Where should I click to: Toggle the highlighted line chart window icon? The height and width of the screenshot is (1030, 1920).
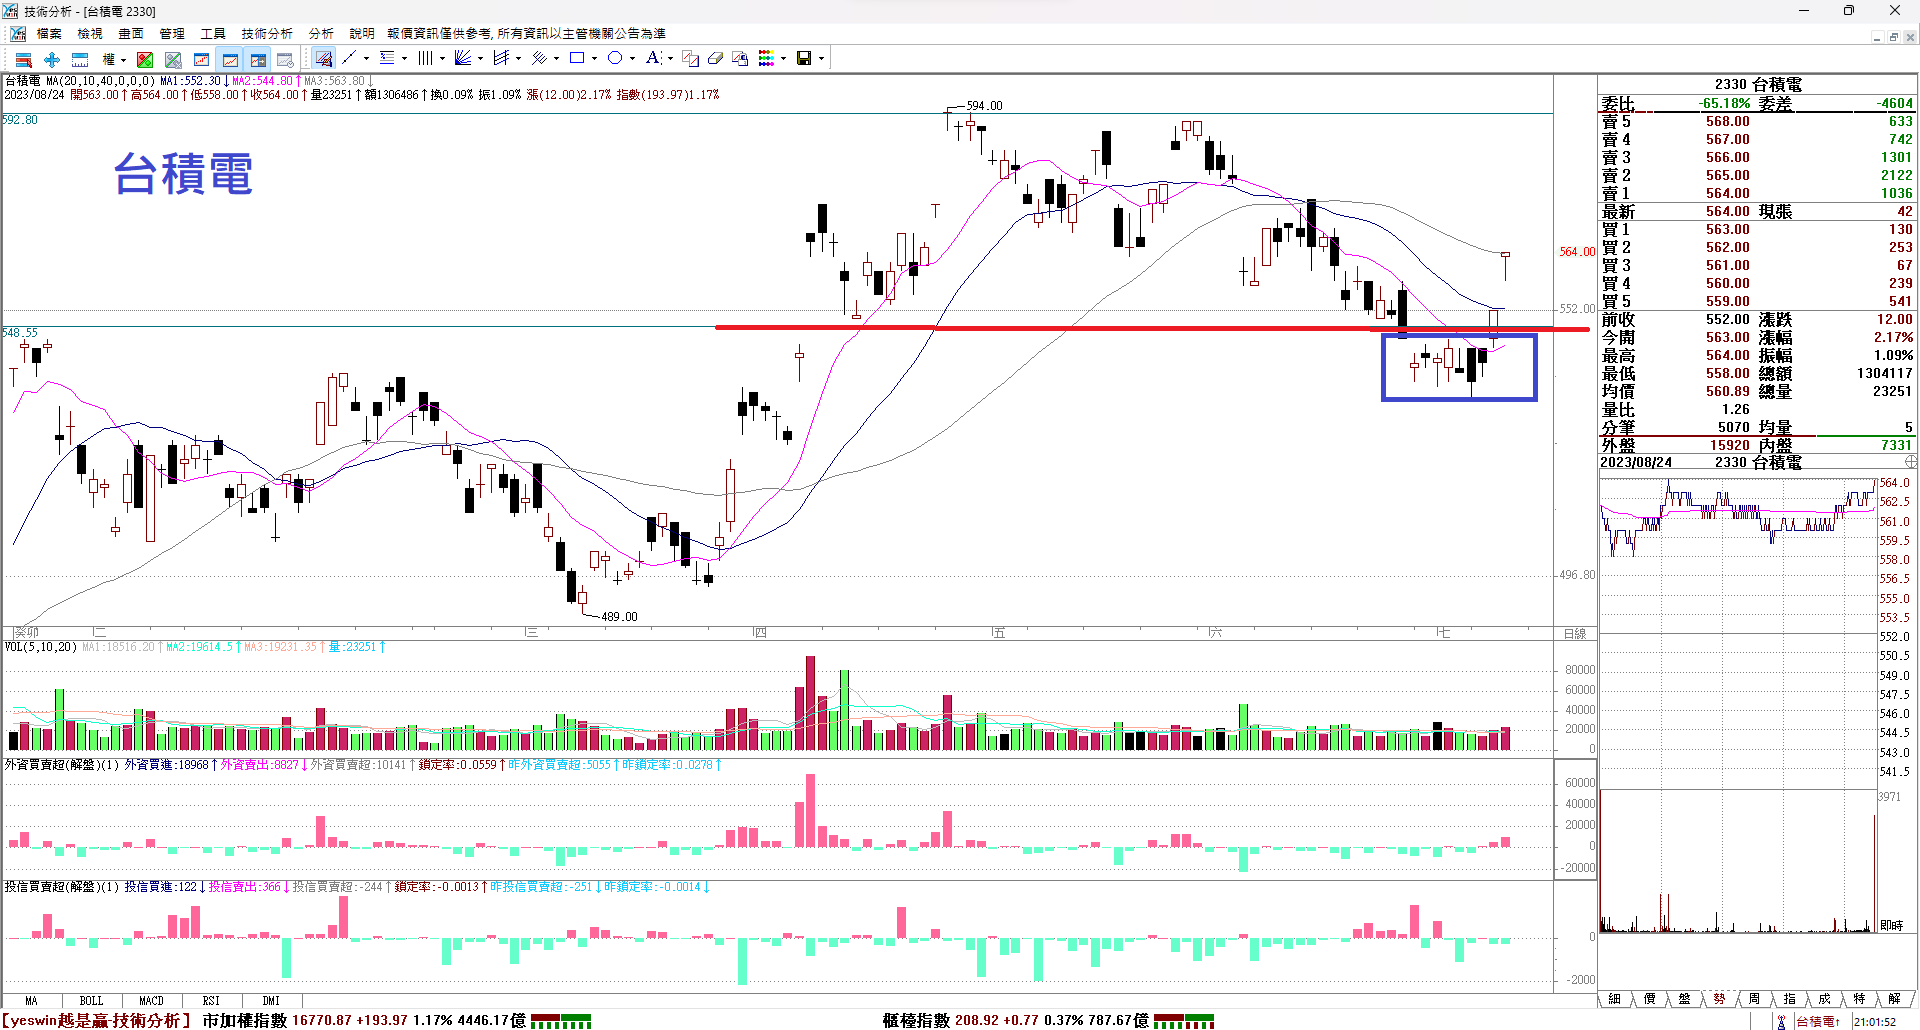230,59
